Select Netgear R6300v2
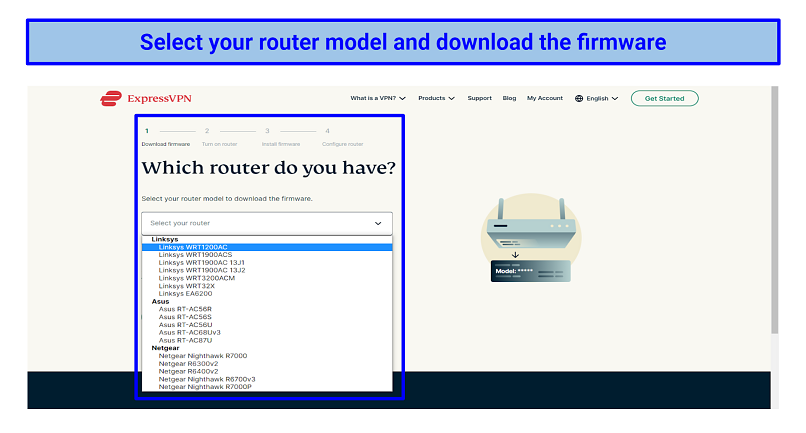This screenshot has height=433, width=806. tap(267, 364)
